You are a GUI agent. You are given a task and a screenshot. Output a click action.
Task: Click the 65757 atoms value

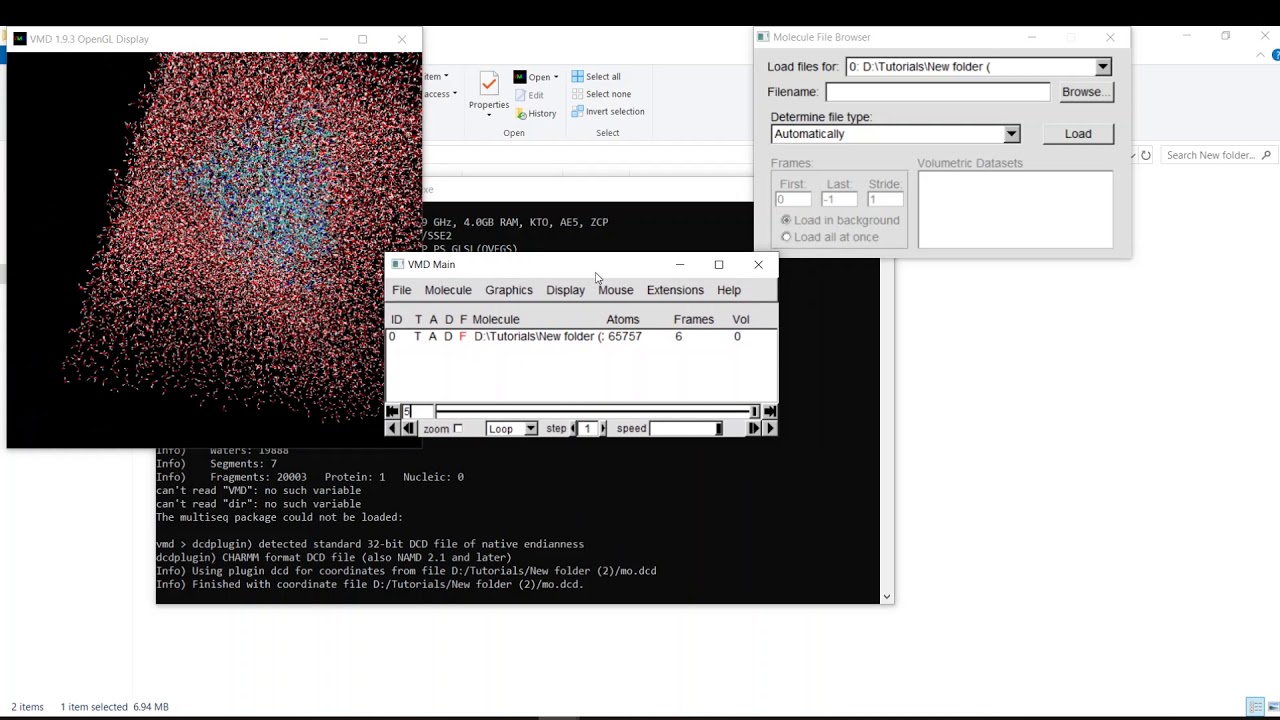pyautogui.click(x=625, y=336)
